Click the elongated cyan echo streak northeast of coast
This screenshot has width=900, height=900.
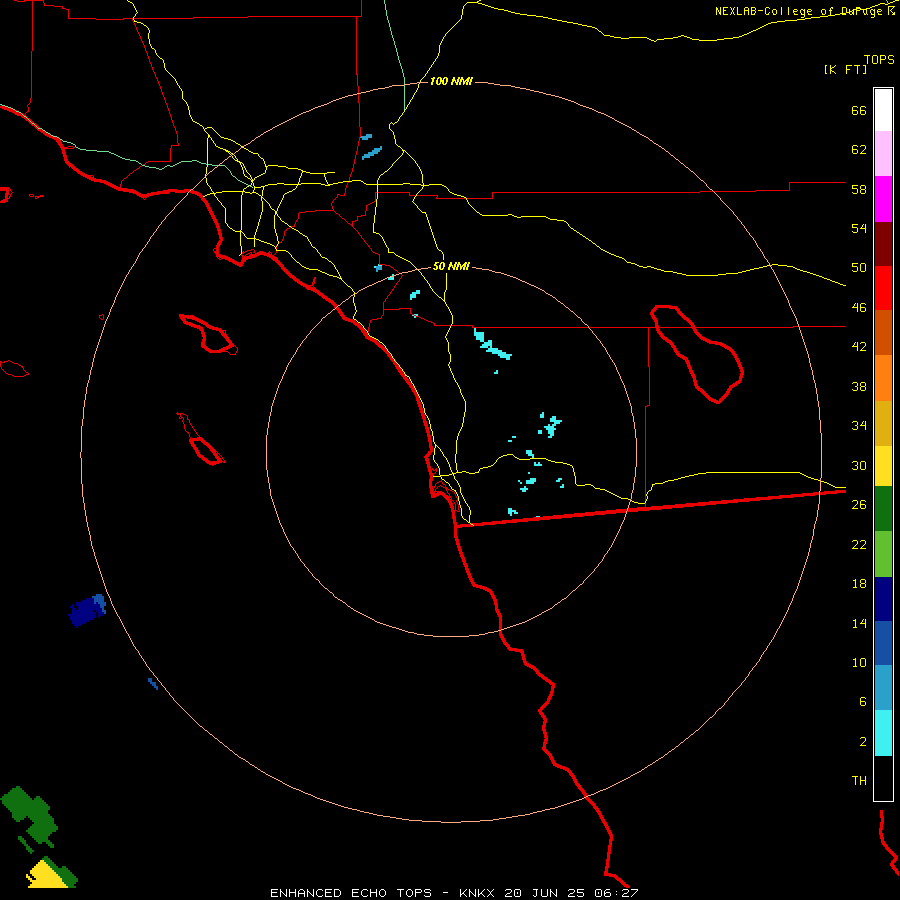pyautogui.click(x=492, y=344)
